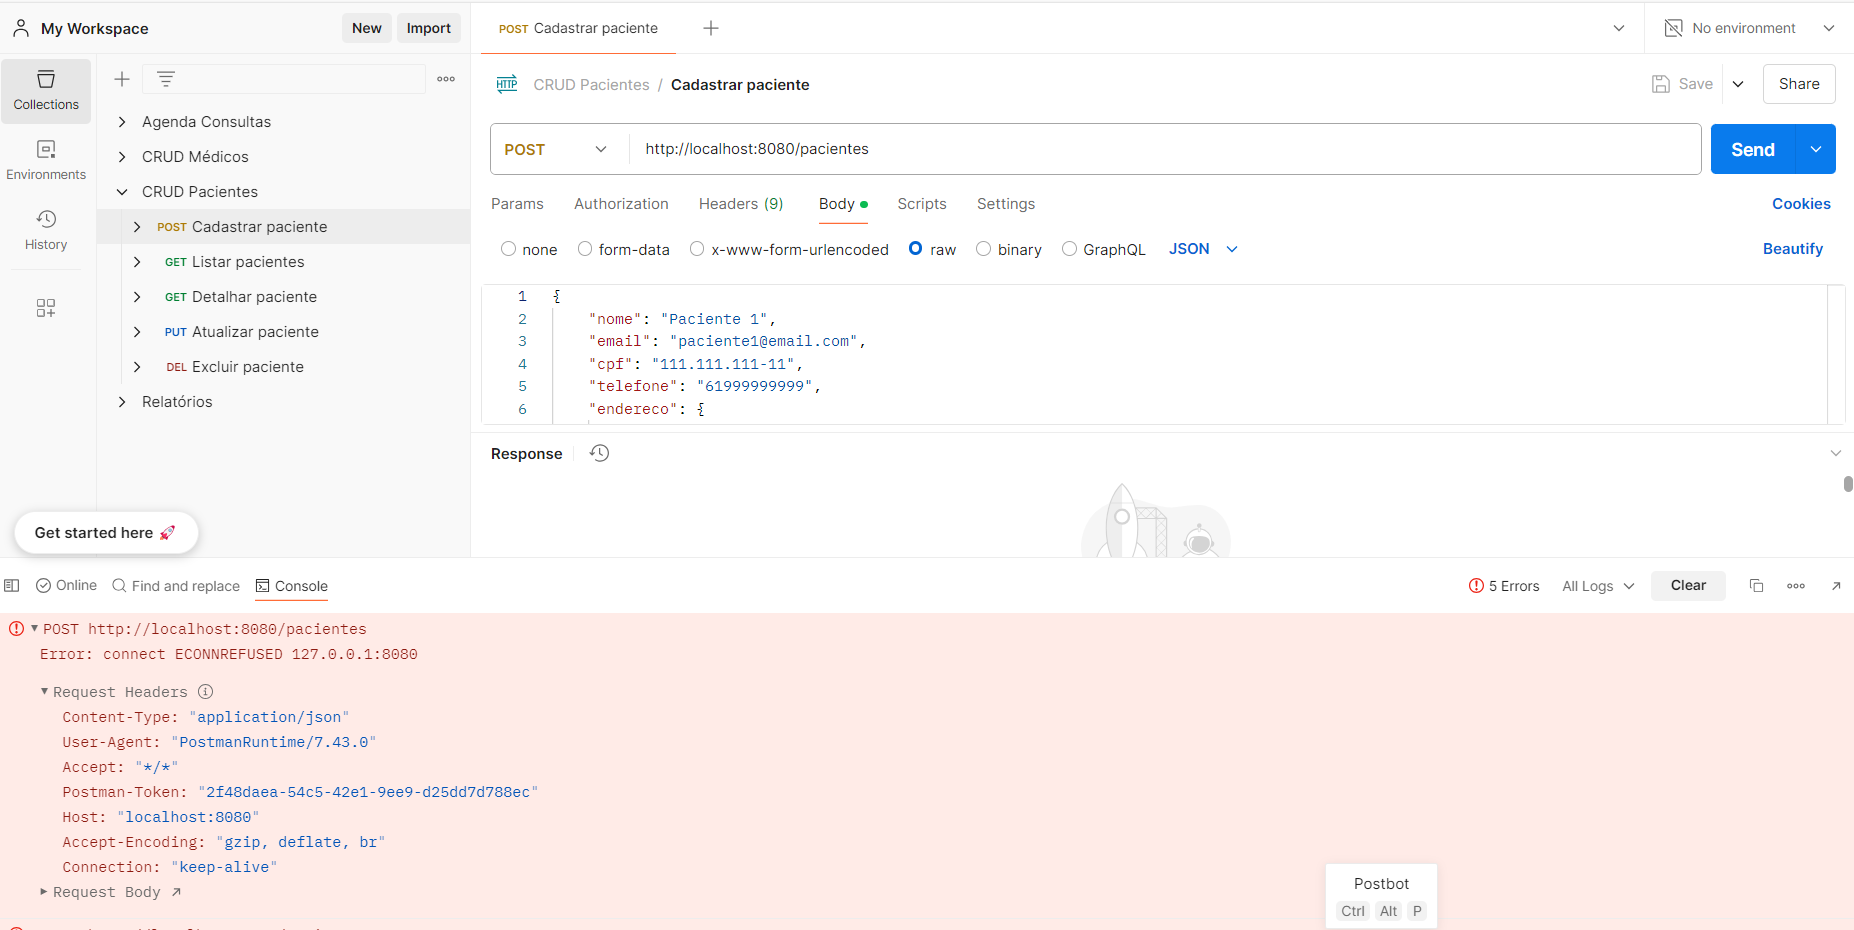Open the environment selector dropdown

(1829, 28)
